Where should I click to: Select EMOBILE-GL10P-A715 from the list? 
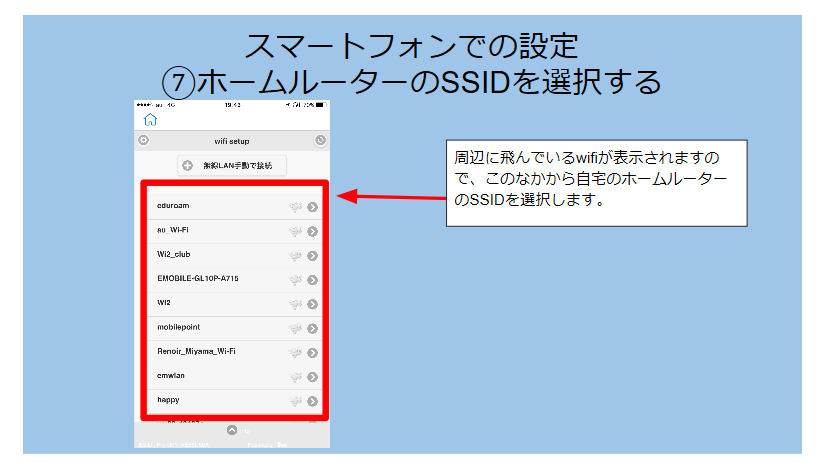point(198,278)
